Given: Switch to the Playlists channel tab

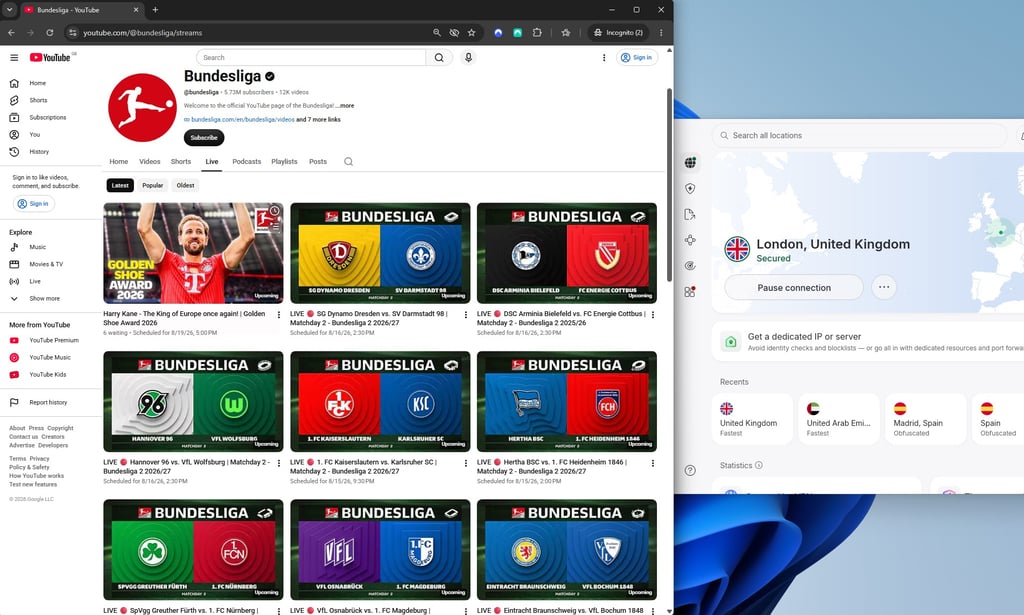Looking at the screenshot, I should coord(284,161).
